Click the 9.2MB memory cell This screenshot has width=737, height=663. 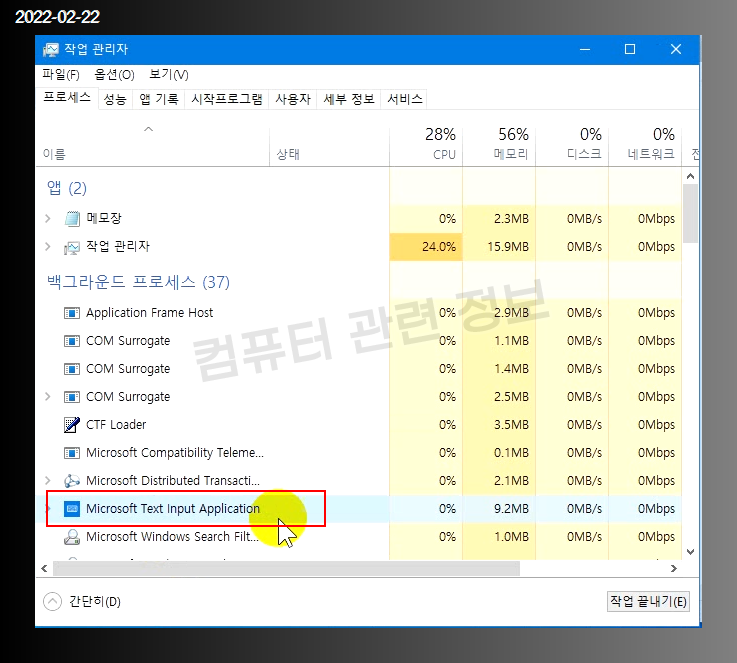(499, 509)
